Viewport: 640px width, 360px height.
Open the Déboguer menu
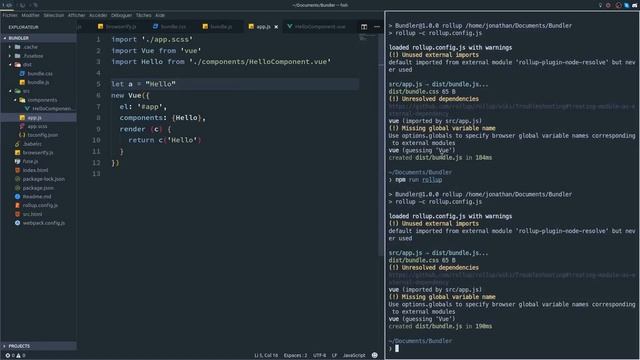point(122,15)
